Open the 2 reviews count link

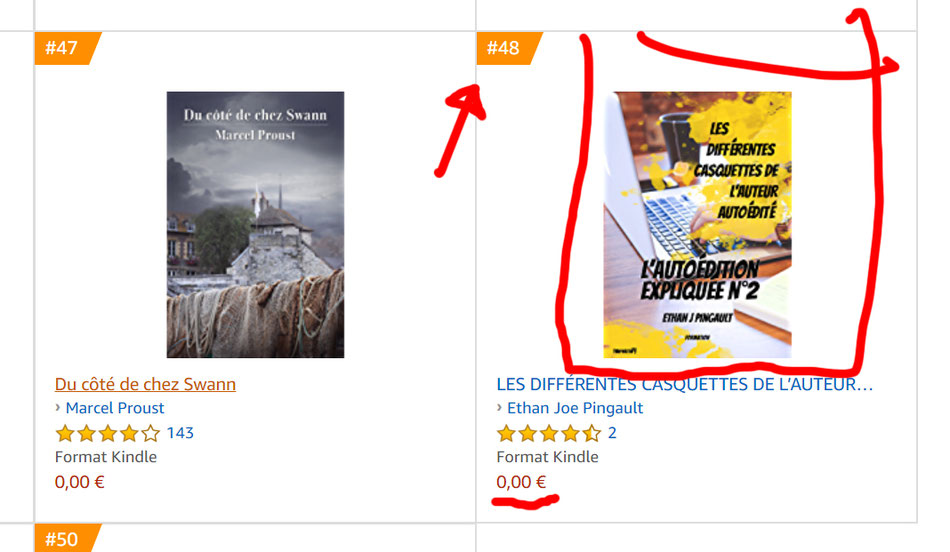612,433
